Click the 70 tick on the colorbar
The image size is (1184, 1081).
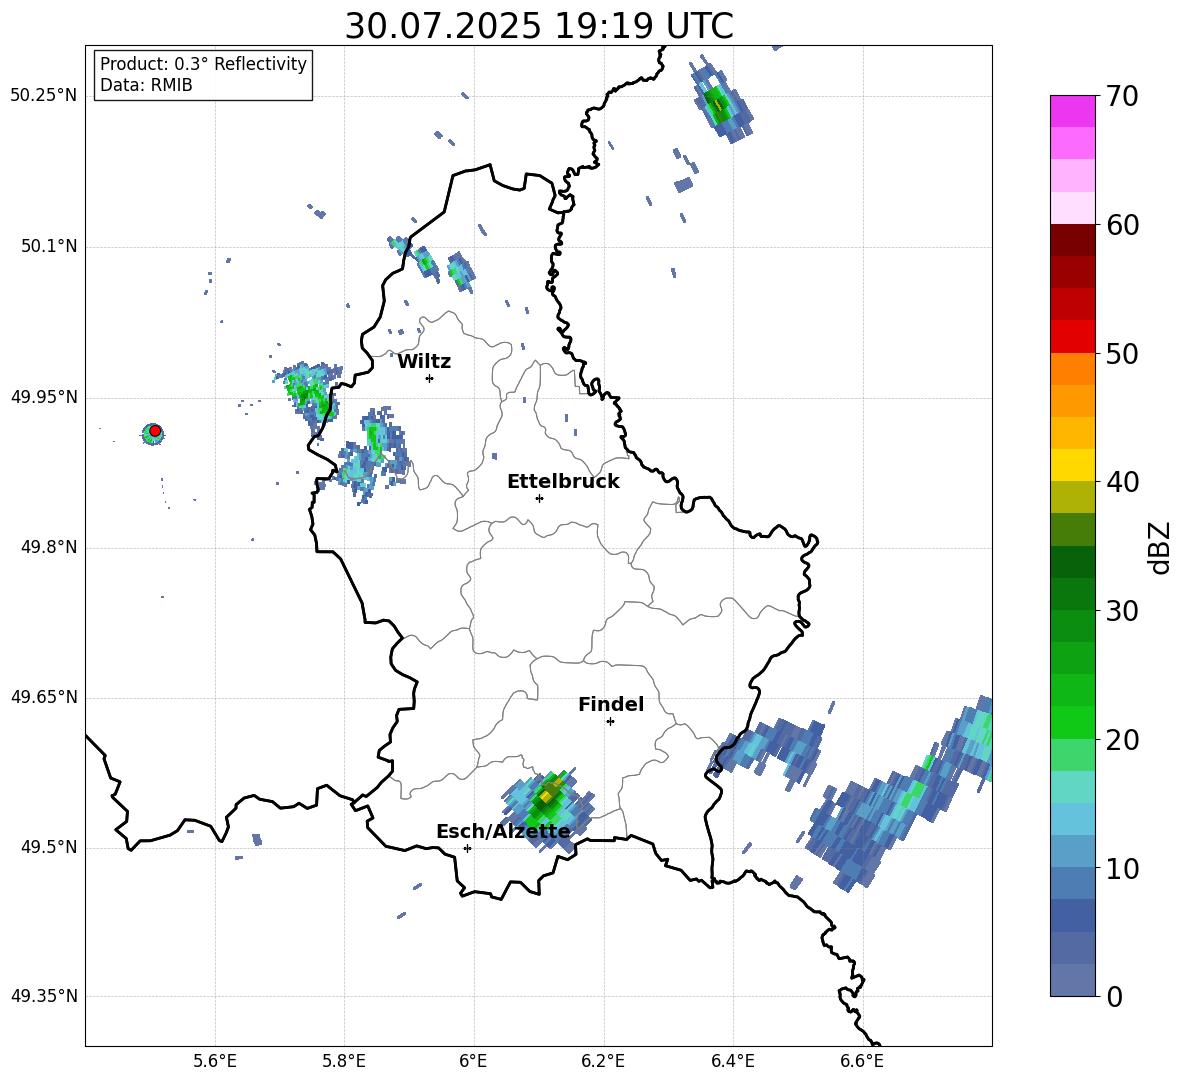point(1122,97)
